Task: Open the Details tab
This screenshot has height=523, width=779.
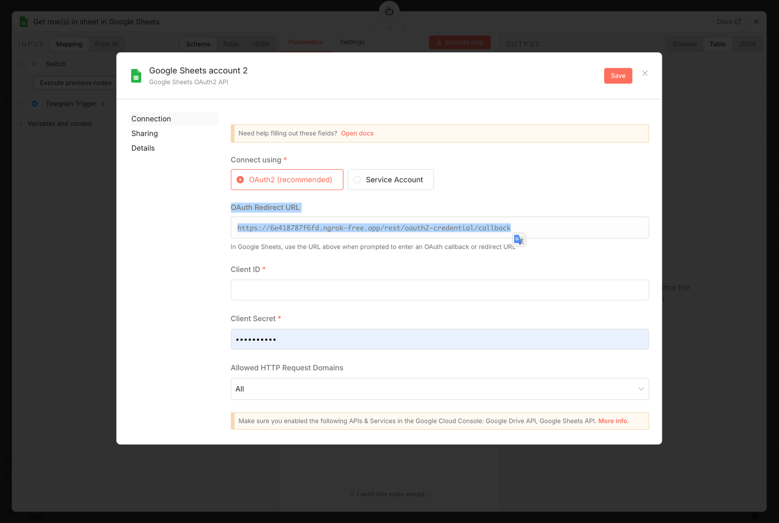Action: (x=143, y=148)
